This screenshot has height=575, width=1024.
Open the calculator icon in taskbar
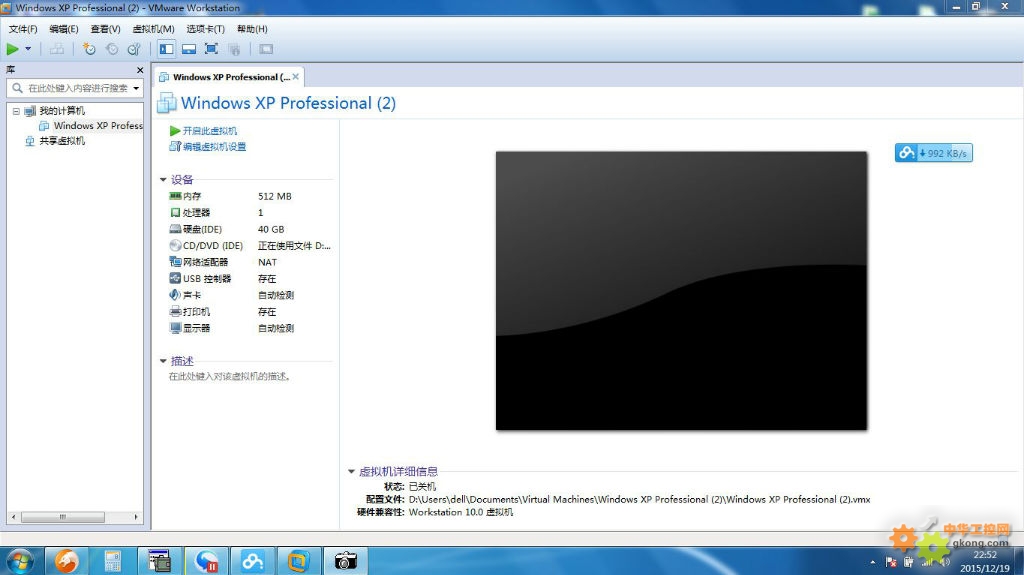click(113, 561)
